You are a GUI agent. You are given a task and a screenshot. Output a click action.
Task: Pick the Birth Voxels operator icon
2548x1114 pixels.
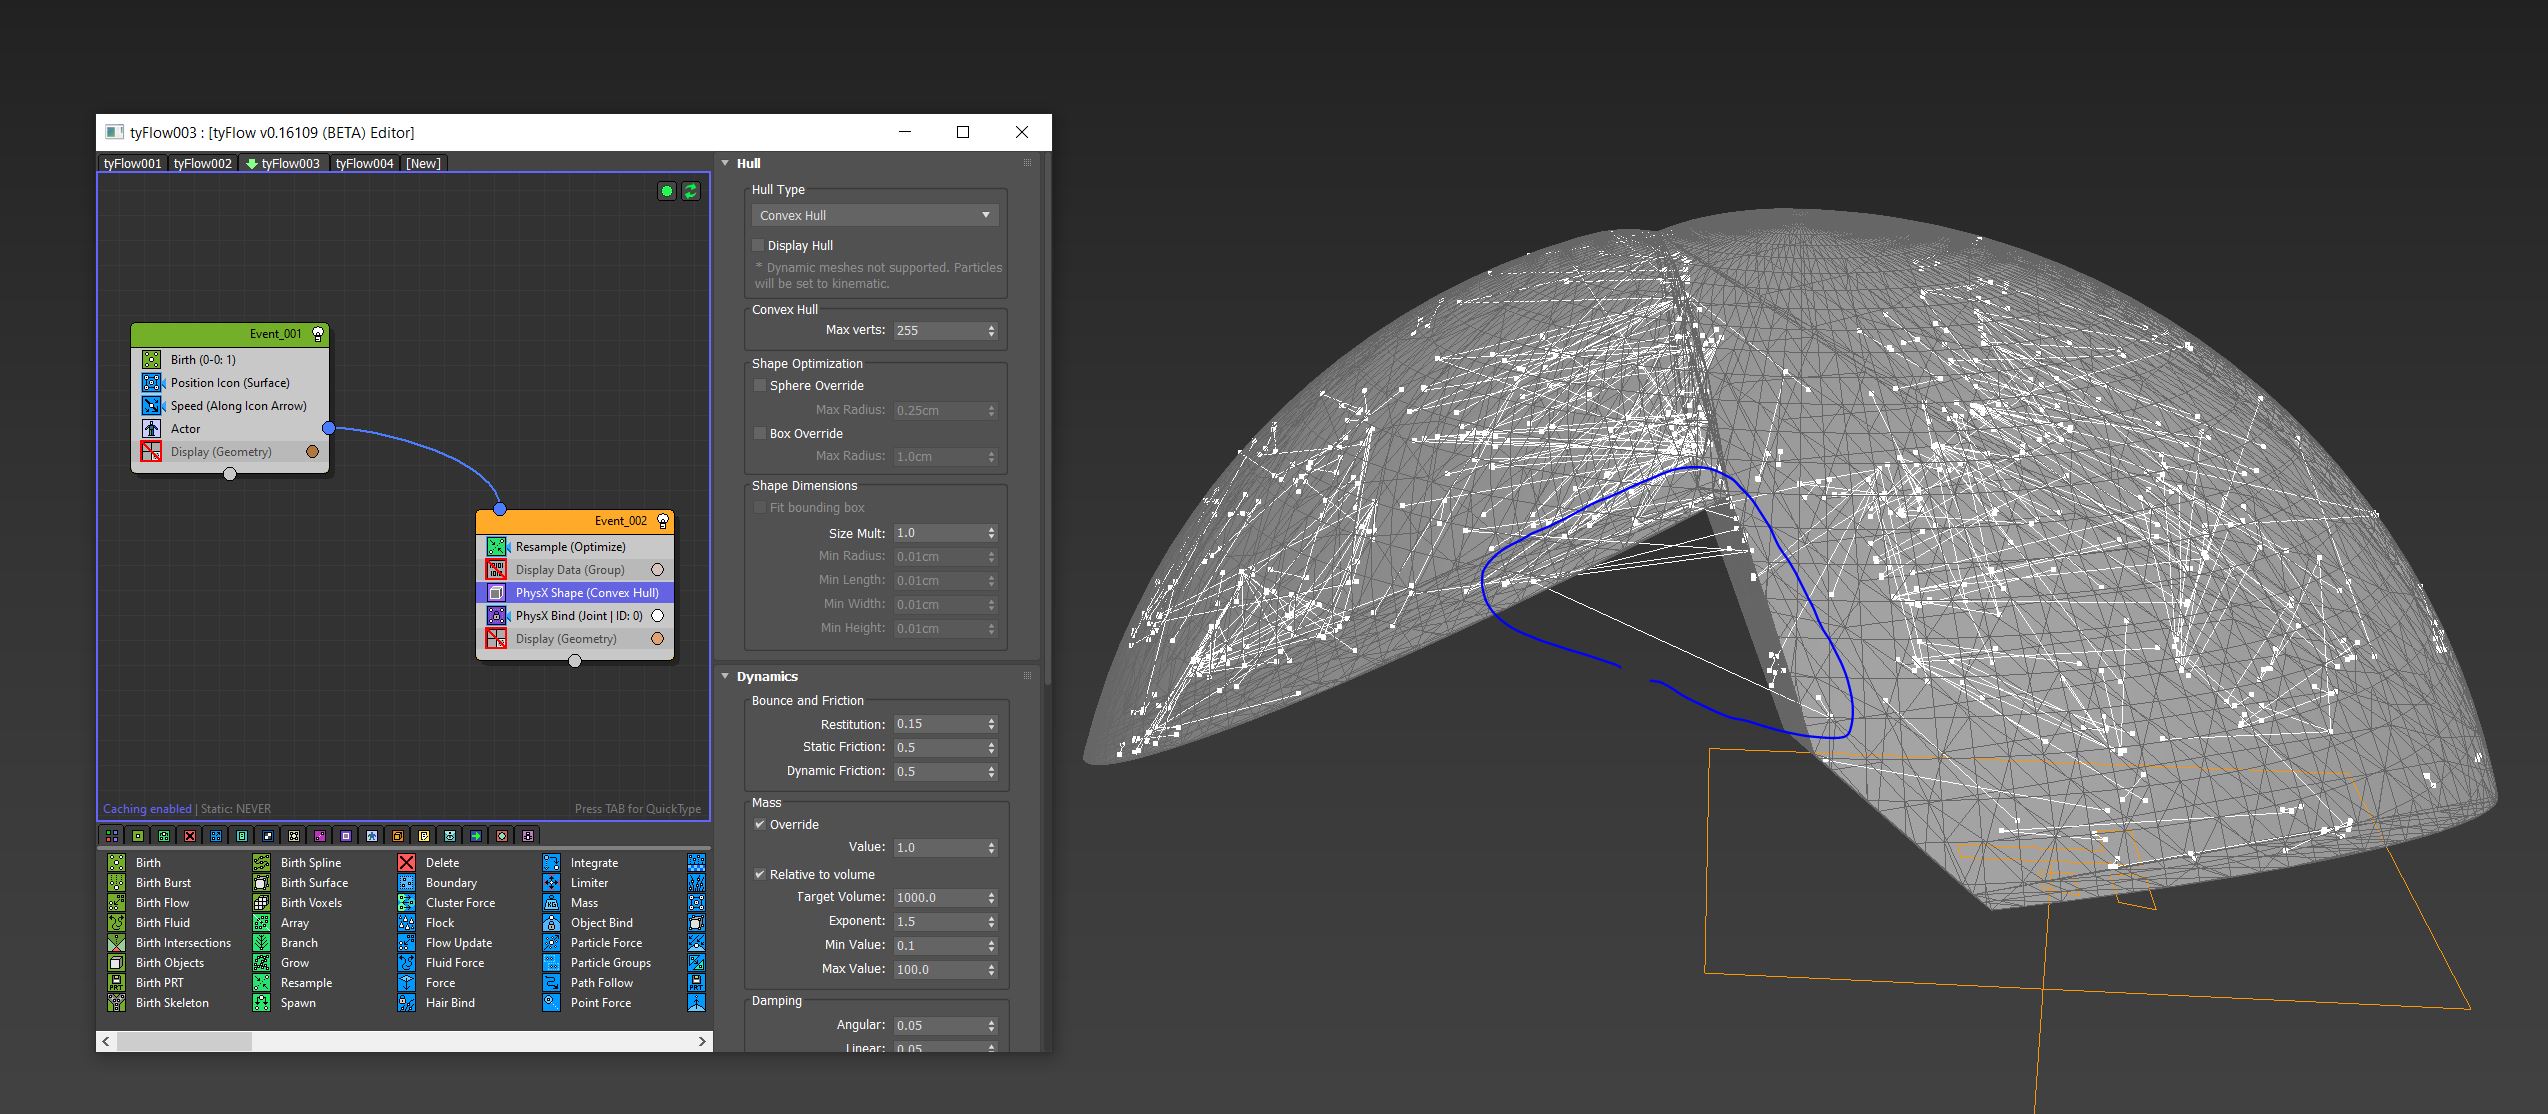tap(262, 902)
